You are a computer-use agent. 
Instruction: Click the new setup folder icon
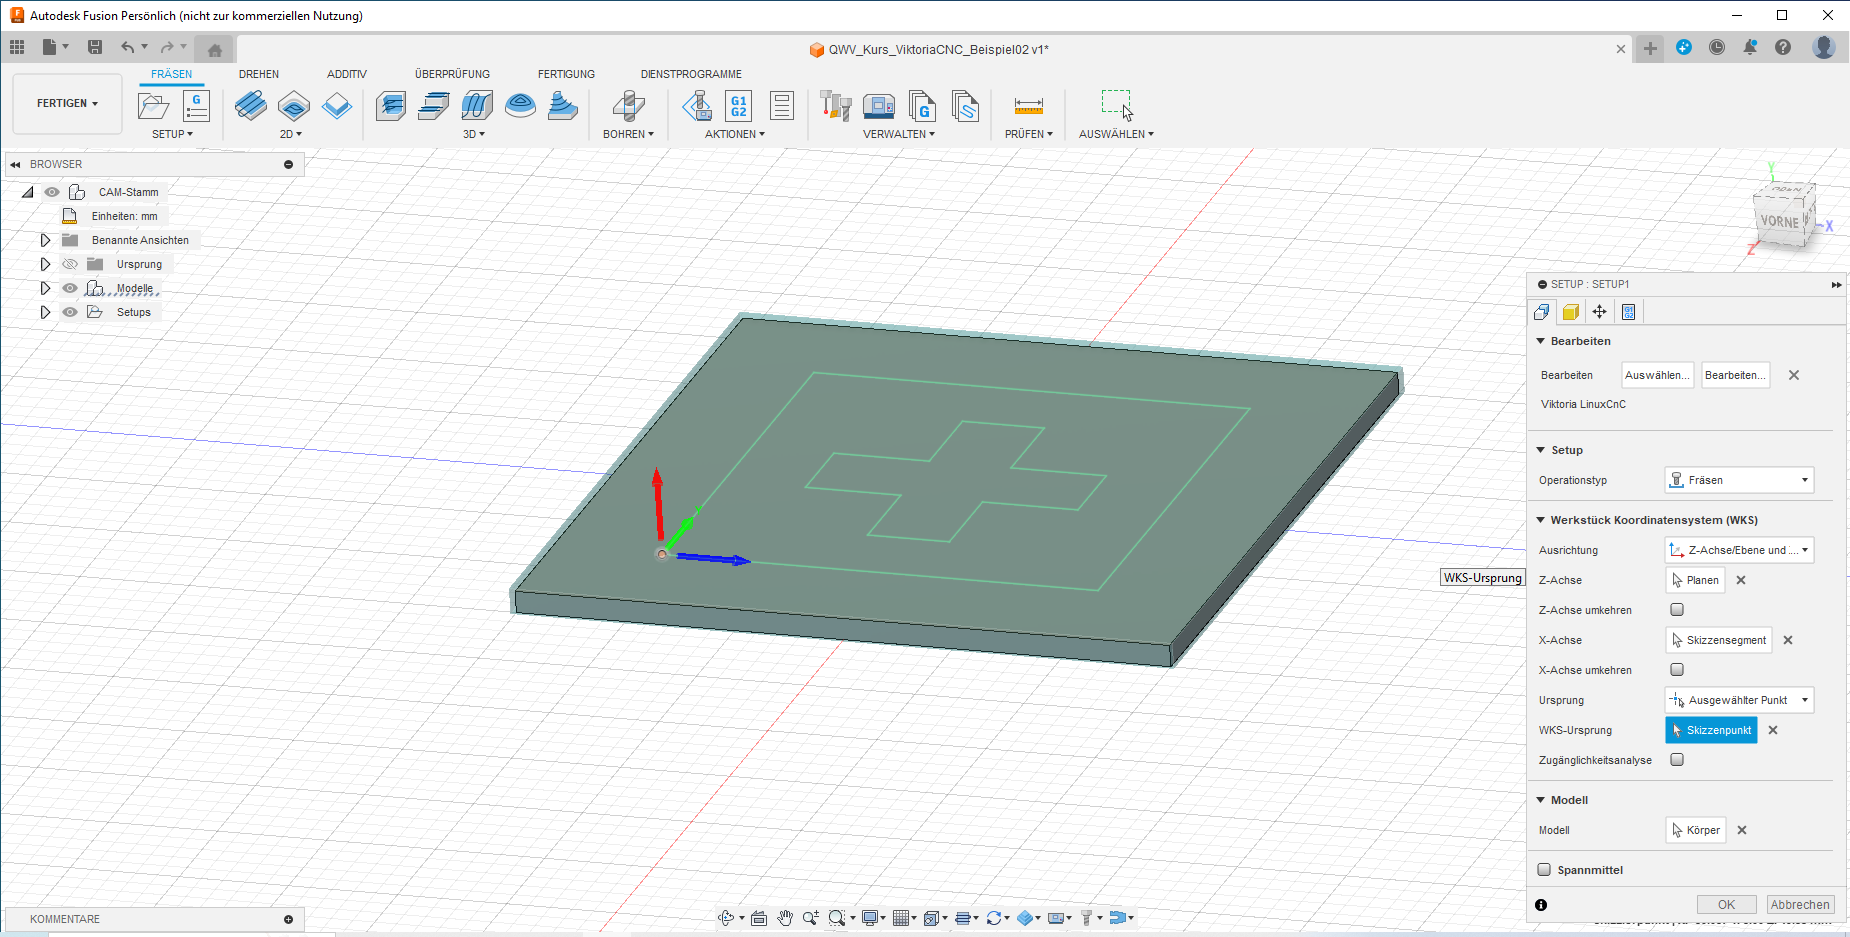click(x=153, y=106)
